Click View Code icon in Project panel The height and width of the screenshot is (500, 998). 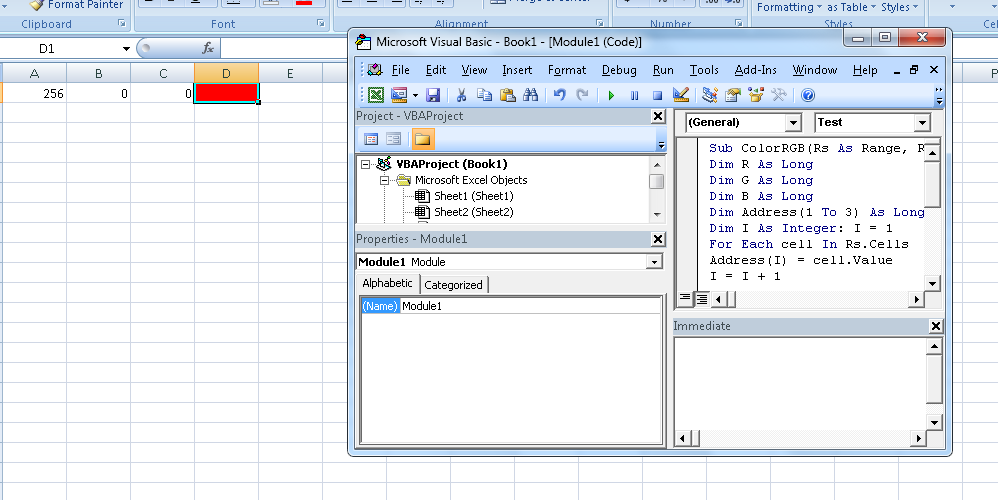pos(371,139)
